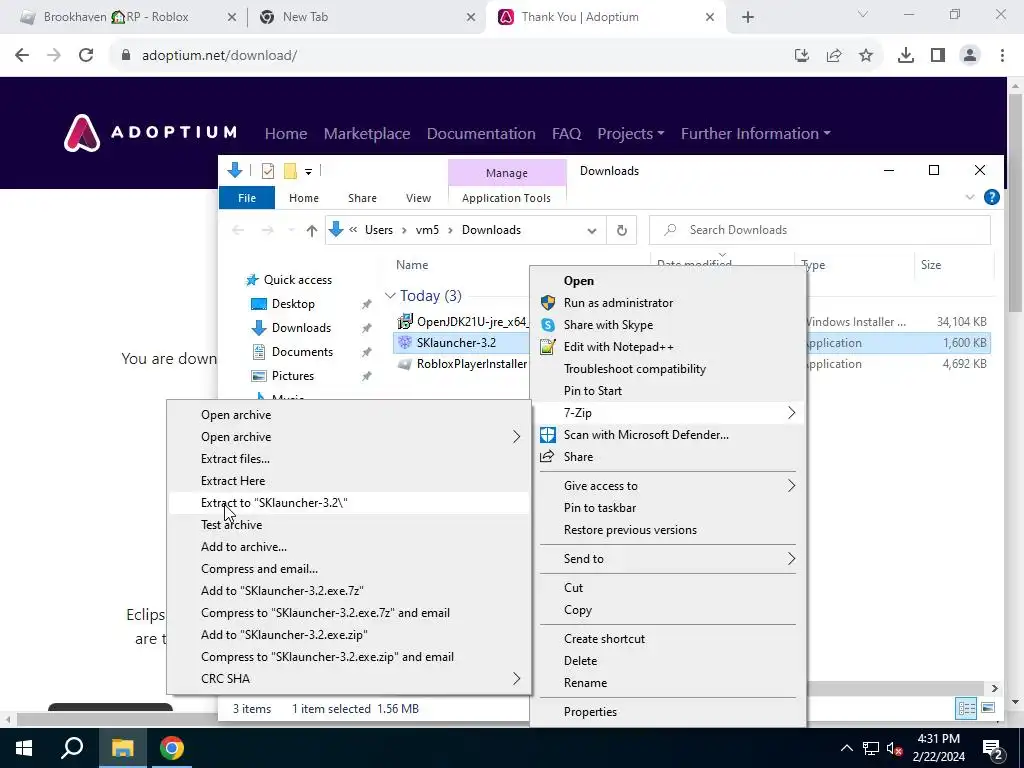Click the FAQ link
This screenshot has width=1024, height=768.
(566, 133)
